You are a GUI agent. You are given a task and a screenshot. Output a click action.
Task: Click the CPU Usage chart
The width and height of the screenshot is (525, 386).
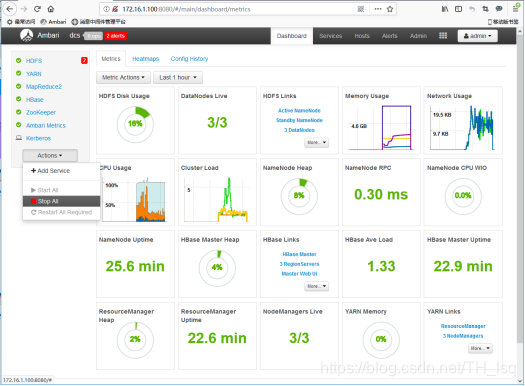coord(134,199)
